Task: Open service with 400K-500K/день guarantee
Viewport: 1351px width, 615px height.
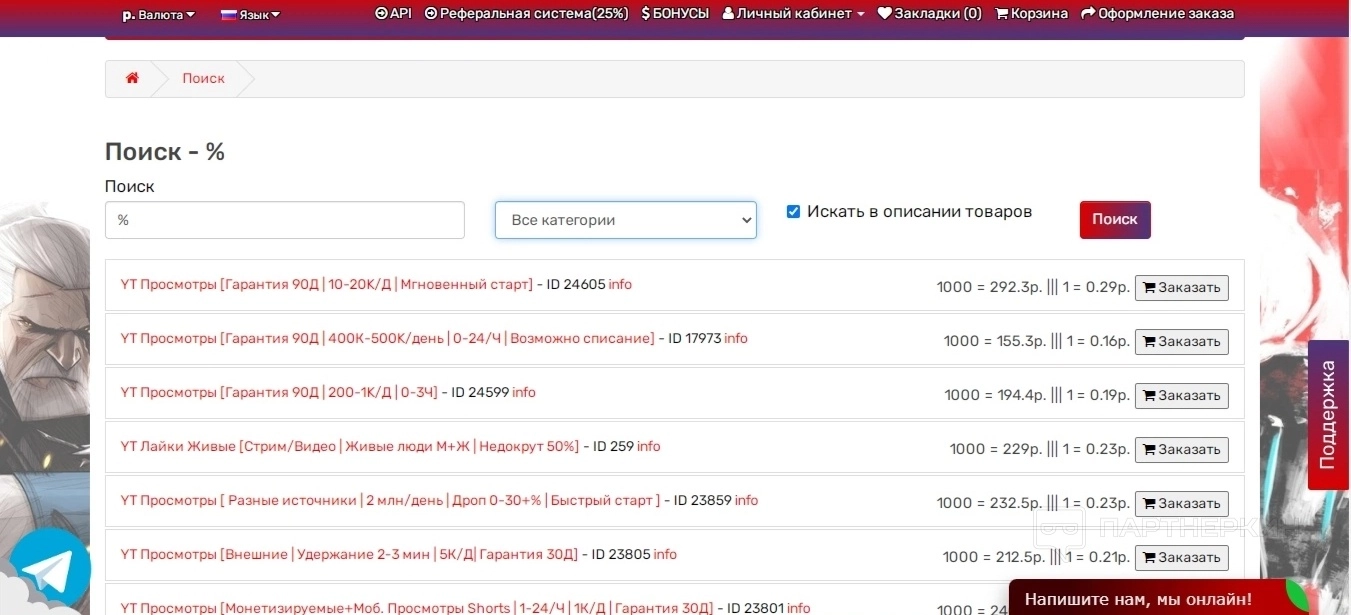Action: 387,339
